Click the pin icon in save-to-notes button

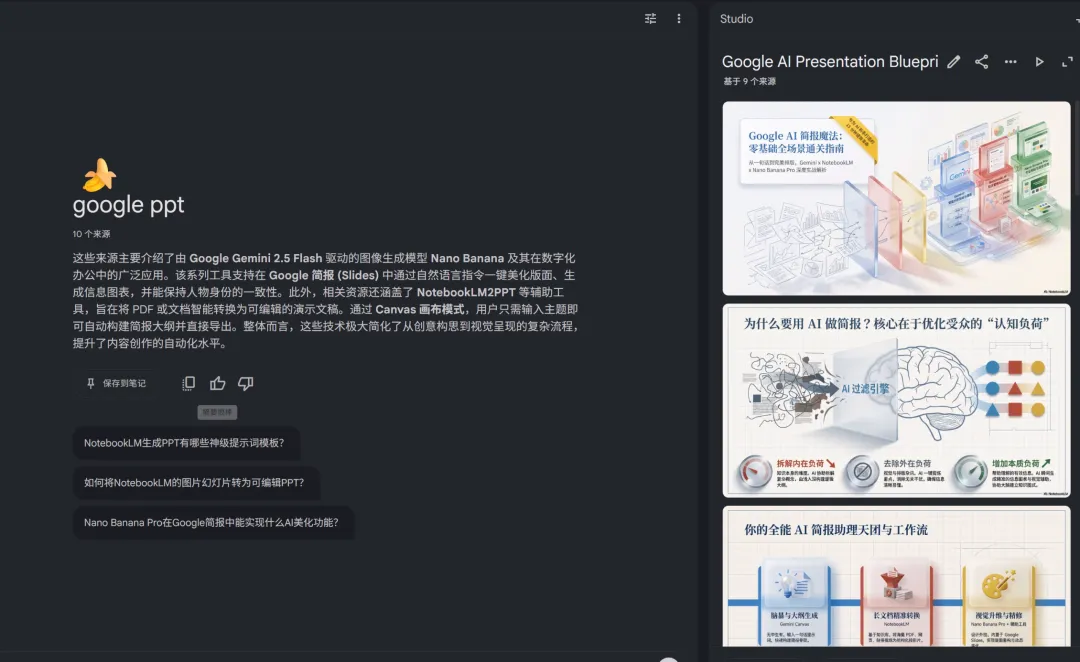(x=91, y=383)
